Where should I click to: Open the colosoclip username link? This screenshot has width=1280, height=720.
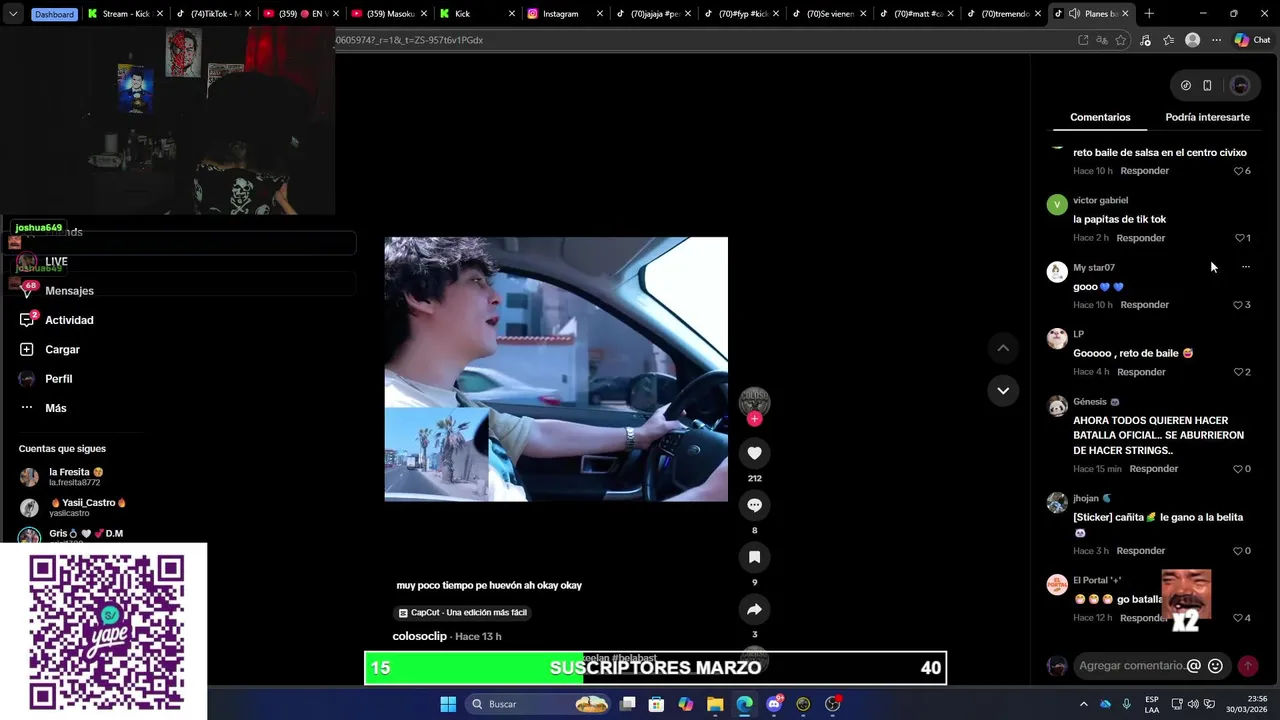click(x=419, y=636)
